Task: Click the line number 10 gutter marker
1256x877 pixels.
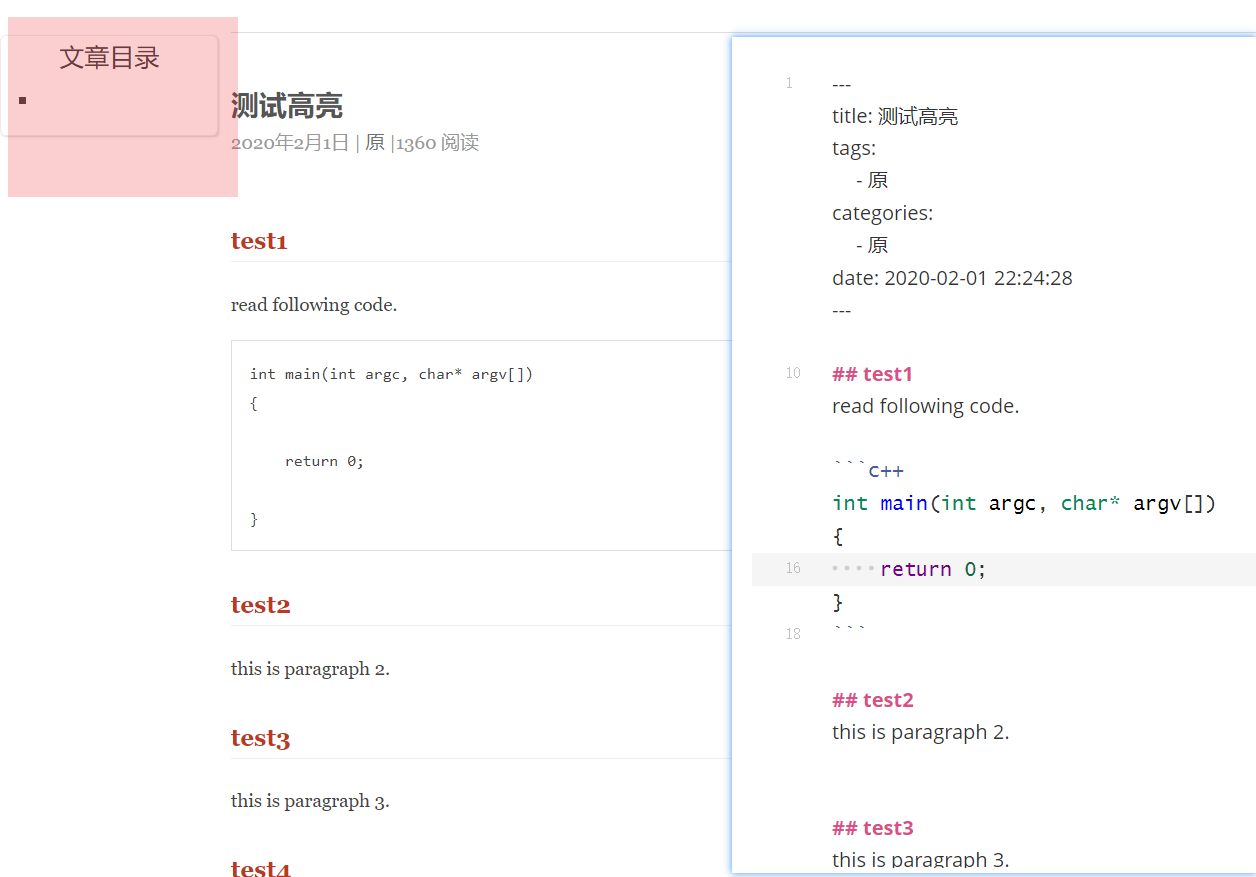Action: (x=793, y=373)
